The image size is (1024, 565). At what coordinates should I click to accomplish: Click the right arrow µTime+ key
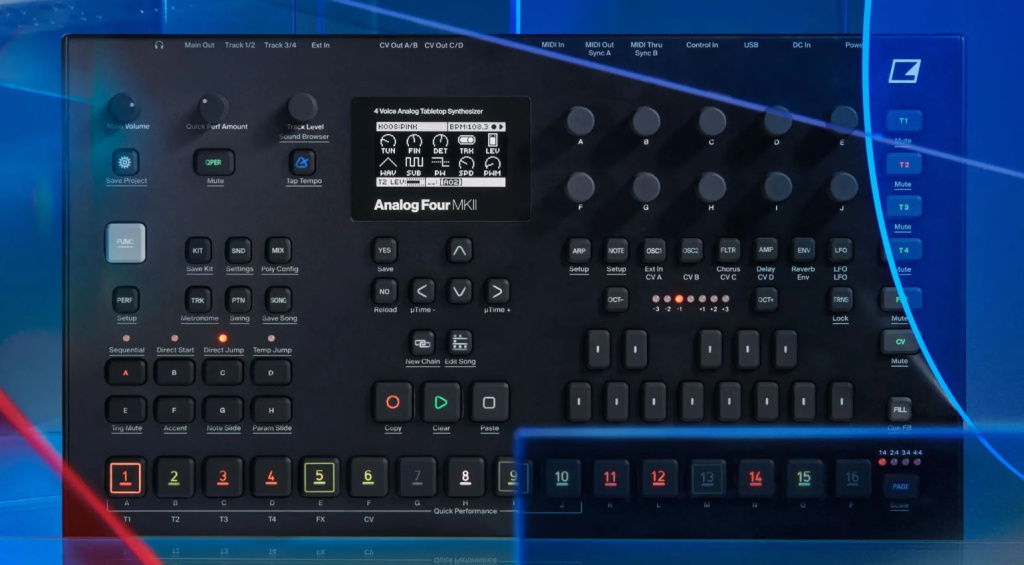point(497,291)
